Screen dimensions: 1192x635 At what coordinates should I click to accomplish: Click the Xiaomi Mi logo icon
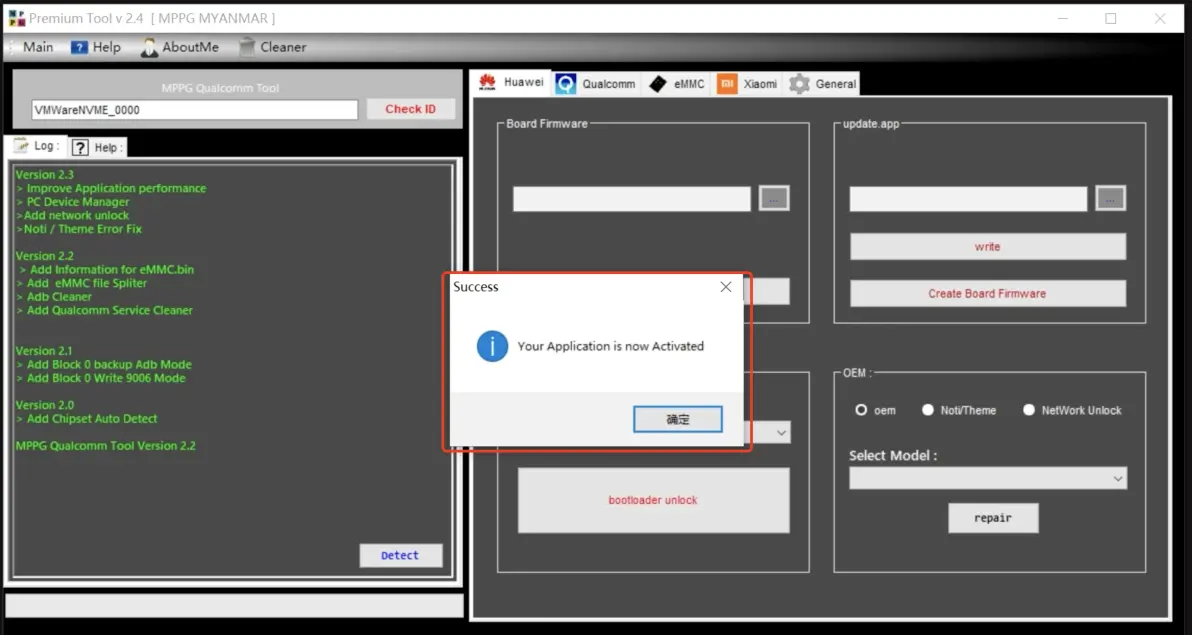point(727,84)
